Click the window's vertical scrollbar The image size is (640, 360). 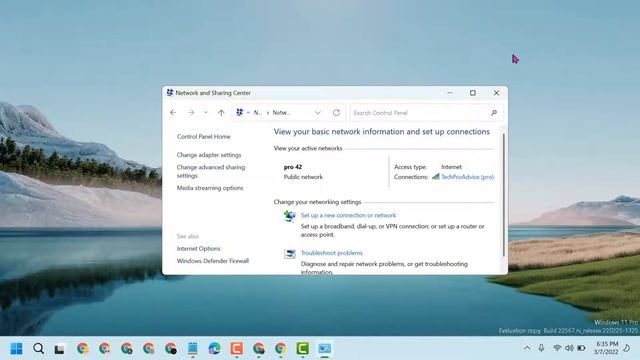coord(504,195)
